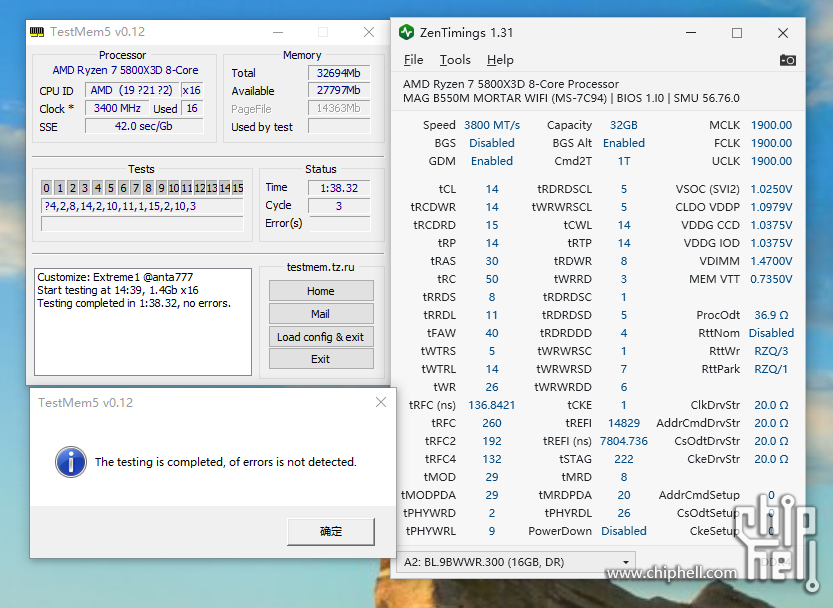
Task: Click the blue info icon in the dialog
Action: tap(71, 461)
